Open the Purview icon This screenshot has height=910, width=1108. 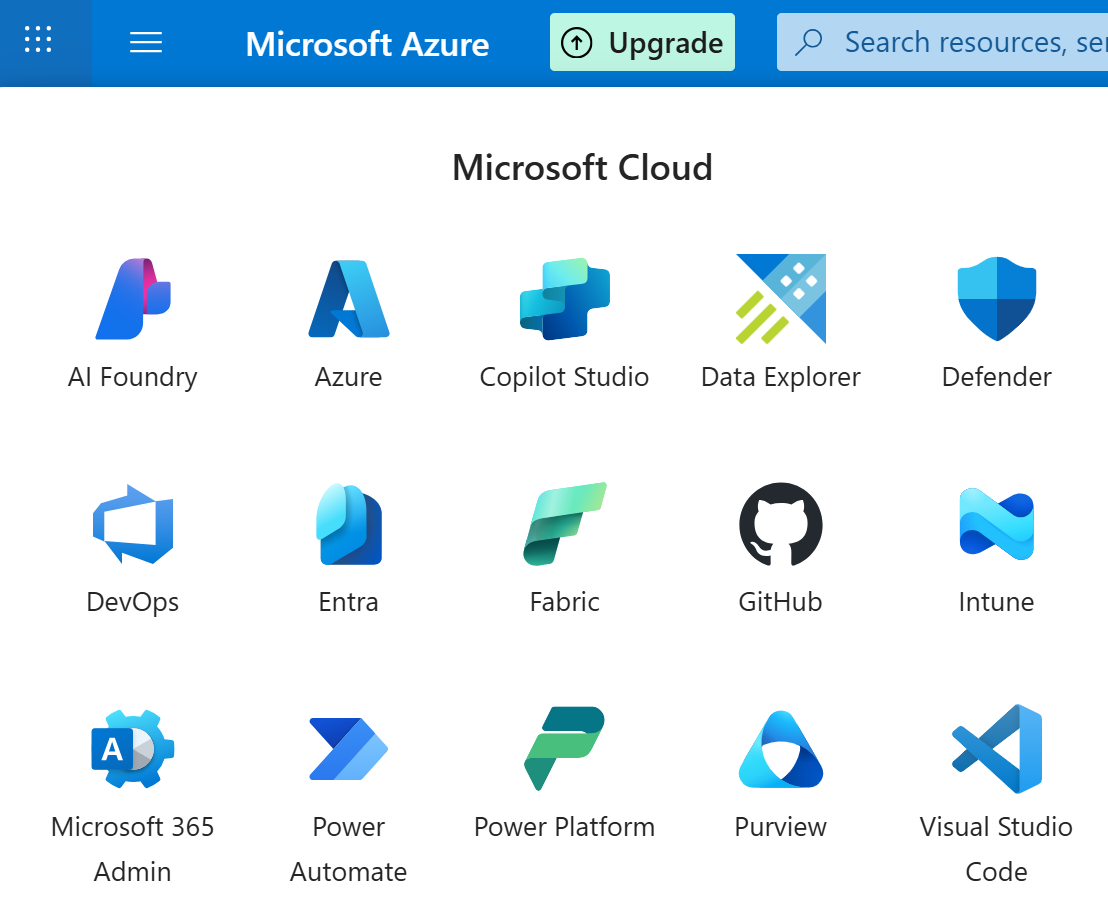781,749
